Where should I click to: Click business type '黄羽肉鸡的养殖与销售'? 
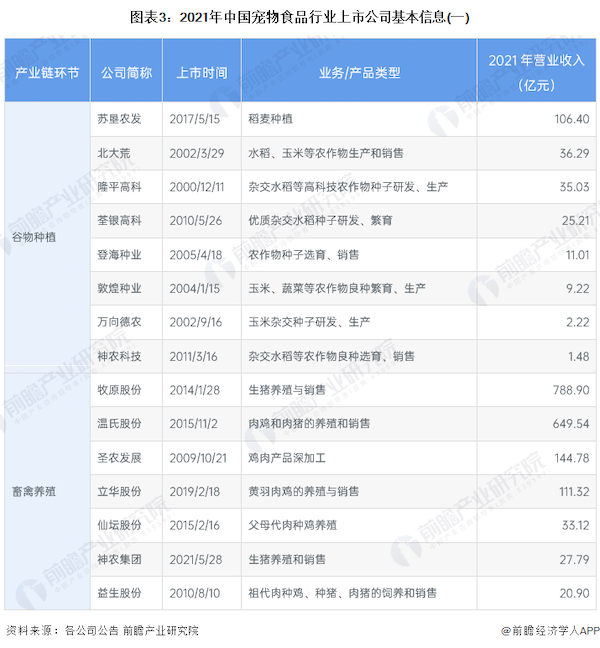[x=303, y=491]
